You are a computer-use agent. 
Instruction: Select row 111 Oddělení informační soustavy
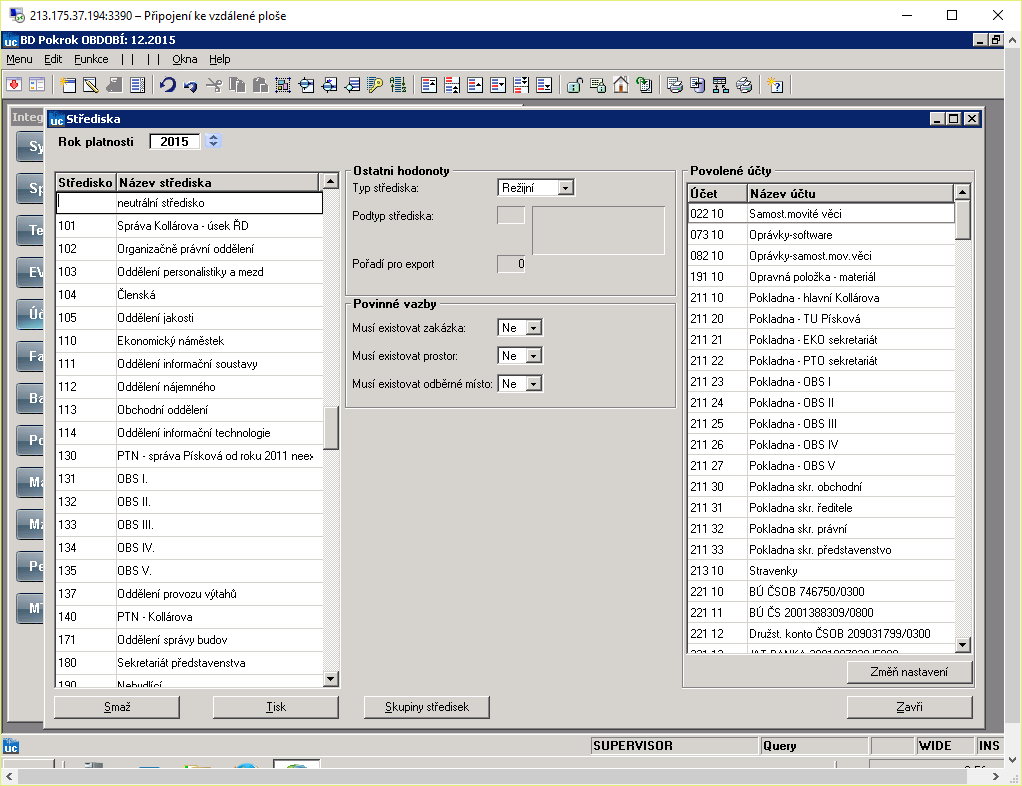point(189,364)
